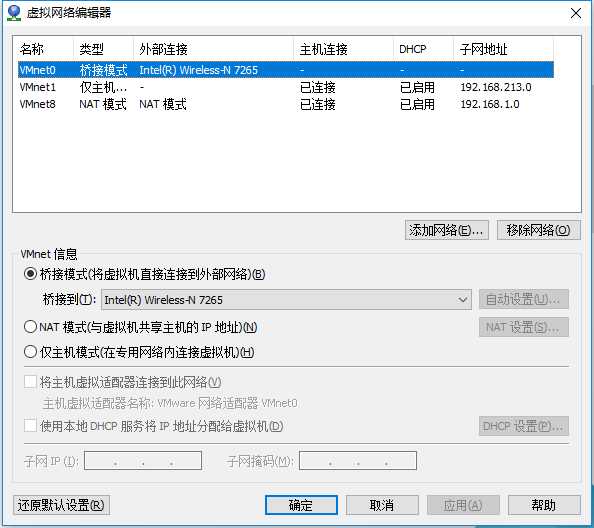Open NAT 设置 button
Viewport: 594px width, 528px height.
[x=524, y=327]
